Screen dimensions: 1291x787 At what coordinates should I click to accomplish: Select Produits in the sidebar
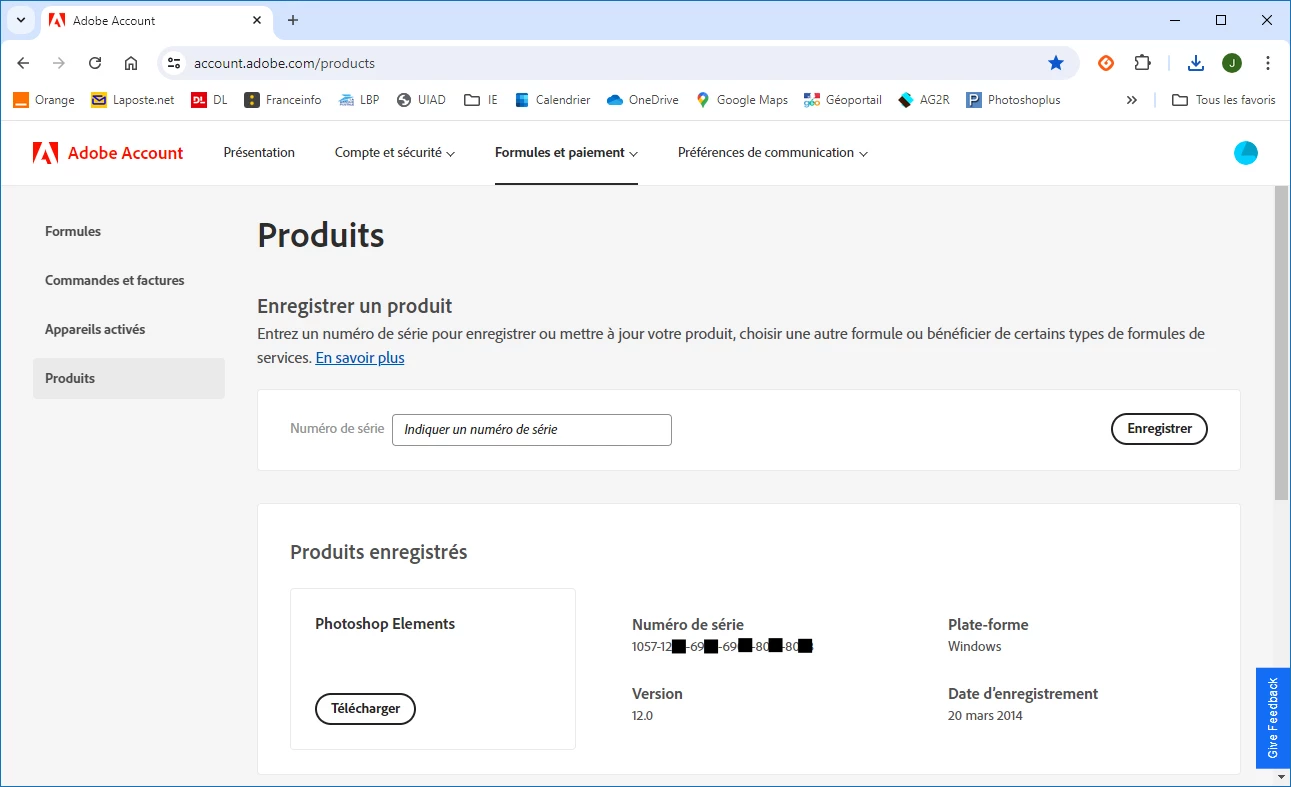129,378
